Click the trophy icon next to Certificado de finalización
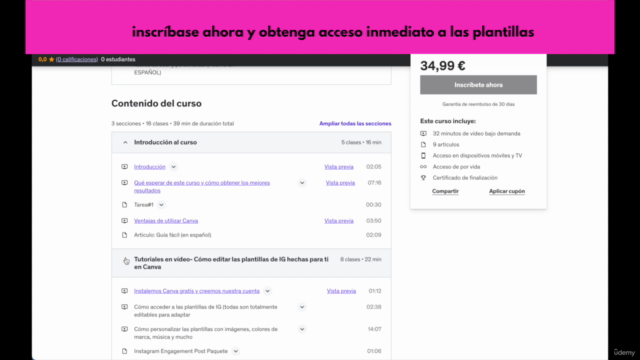 click(423, 178)
